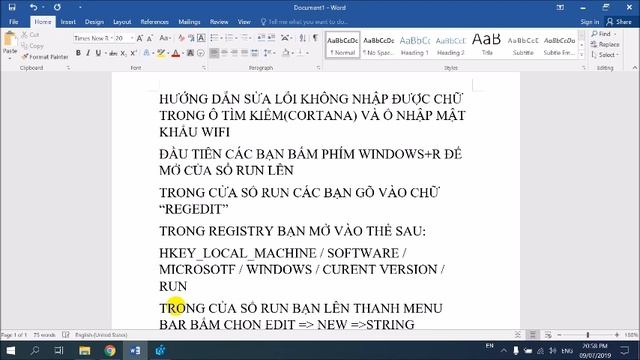Decrease the paragraph indent
The image size is (640, 360).
261,38
